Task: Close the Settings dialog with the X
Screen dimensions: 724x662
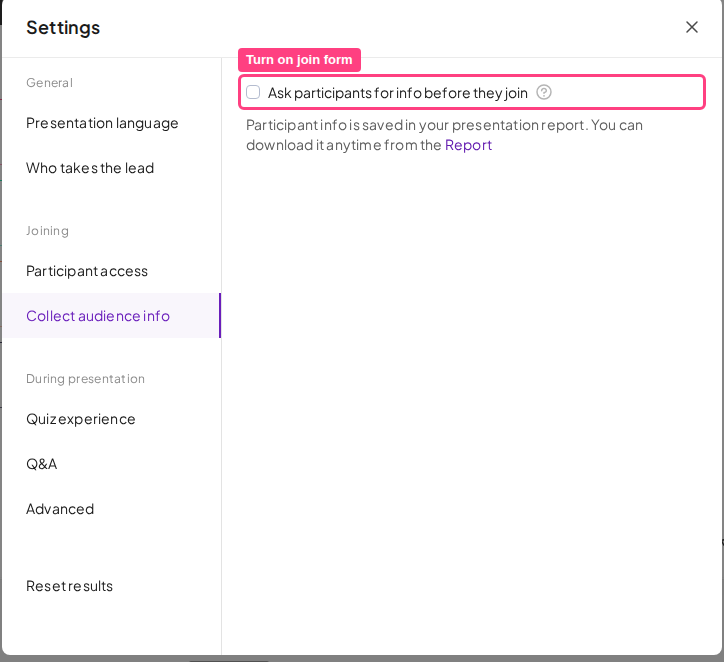Action: (691, 27)
